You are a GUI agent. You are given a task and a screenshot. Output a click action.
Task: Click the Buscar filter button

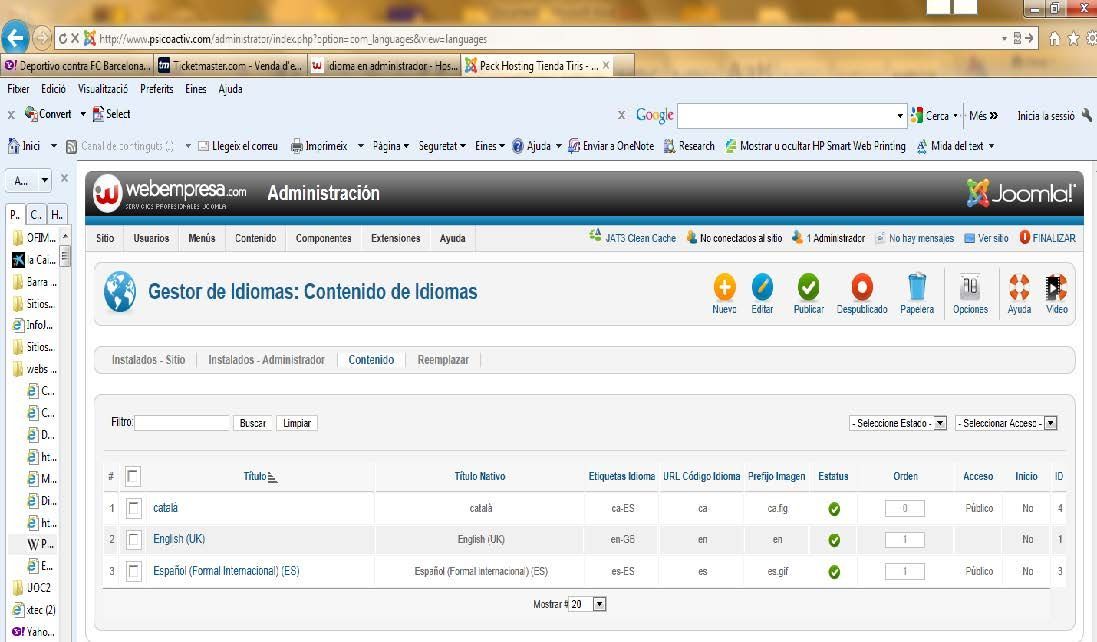click(x=253, y=423)
